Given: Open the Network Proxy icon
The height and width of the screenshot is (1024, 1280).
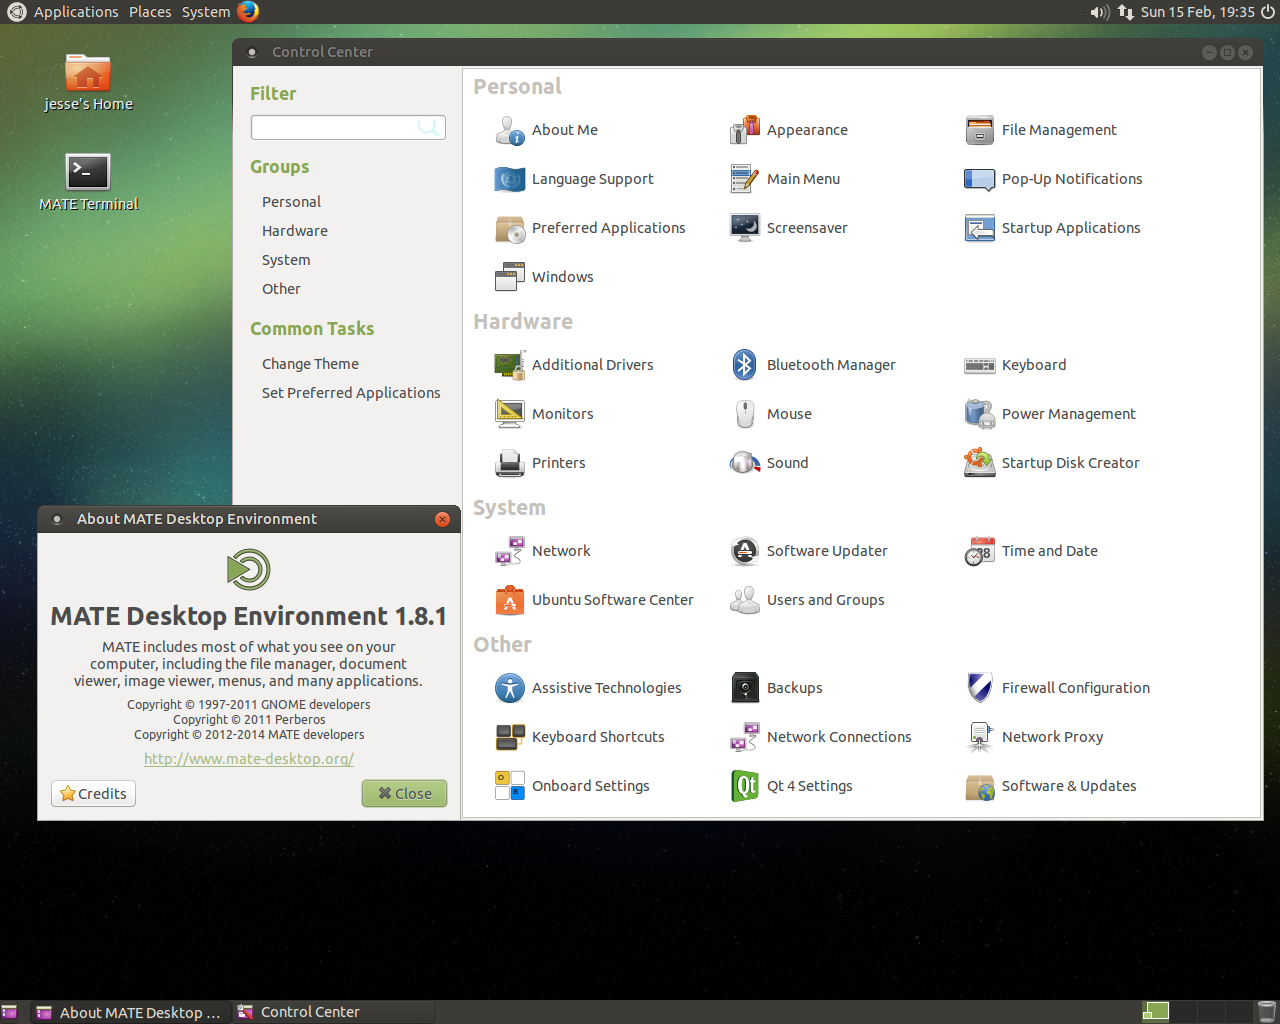Looking at the screenshot, I should tap(980, 737).
